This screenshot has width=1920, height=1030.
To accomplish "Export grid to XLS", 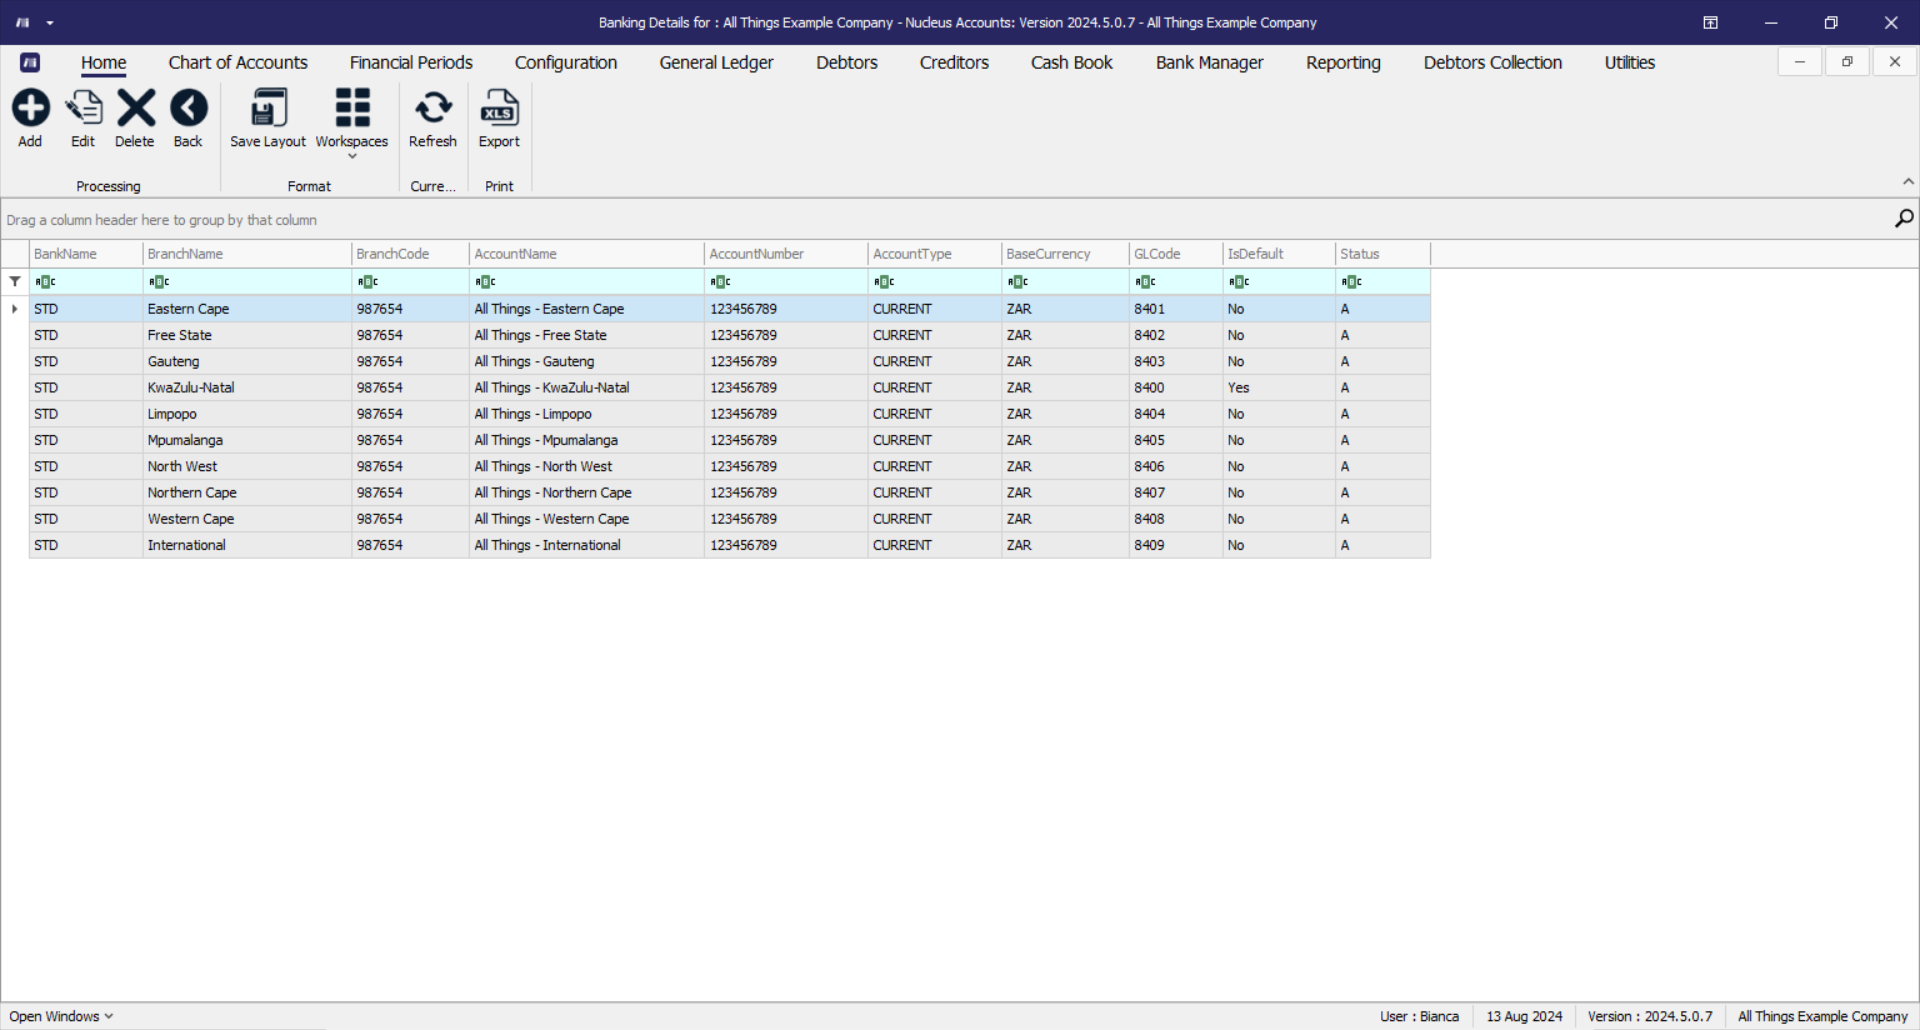I will pyautogui.click(x=499, y=119).
